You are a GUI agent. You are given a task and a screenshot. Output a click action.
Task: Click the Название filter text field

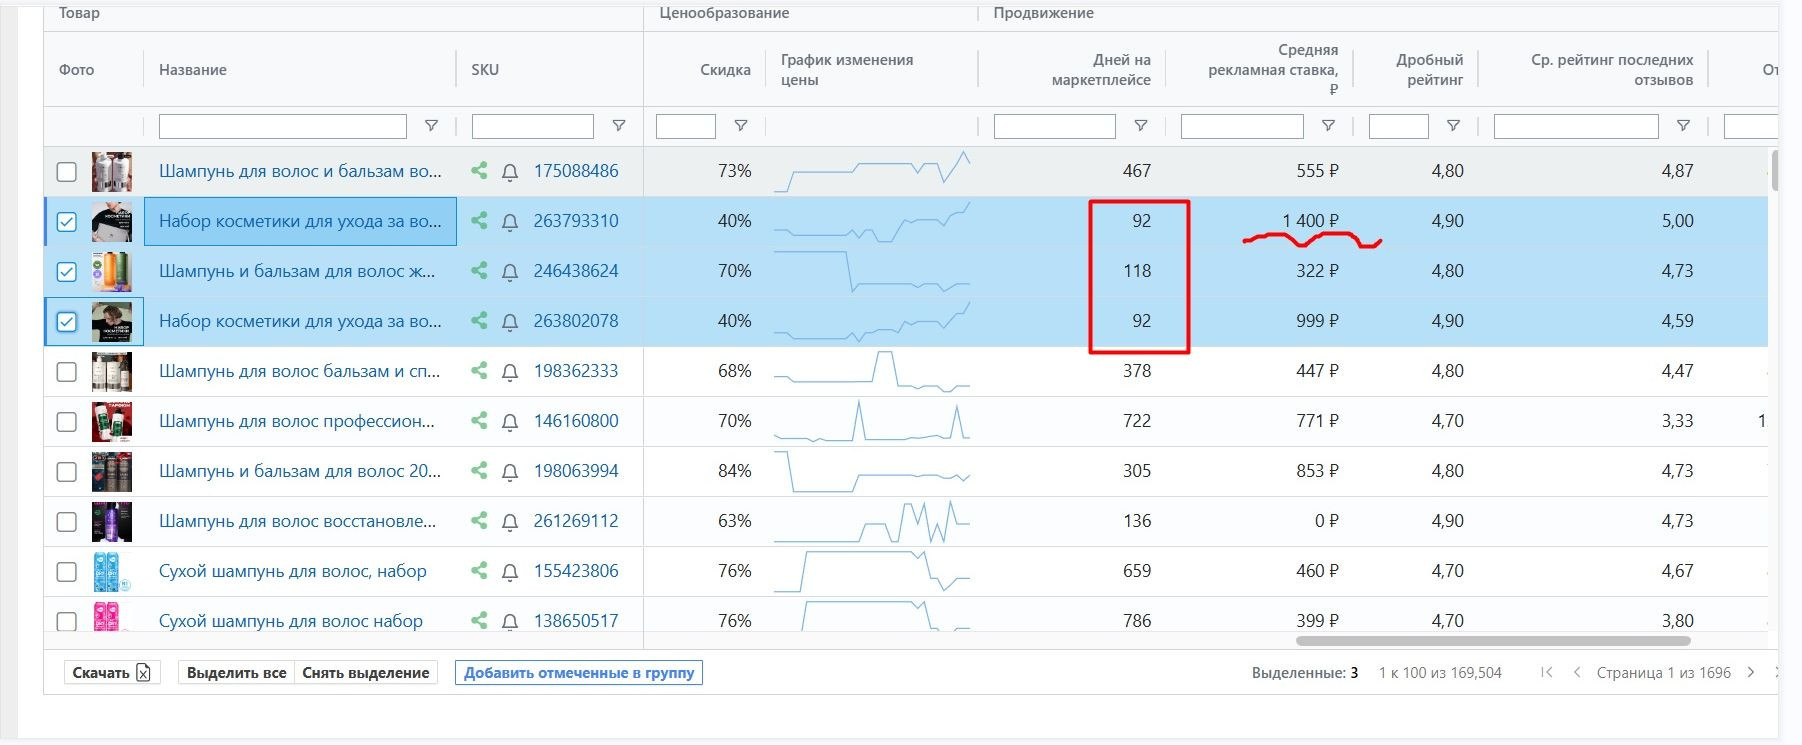point(282,126)
